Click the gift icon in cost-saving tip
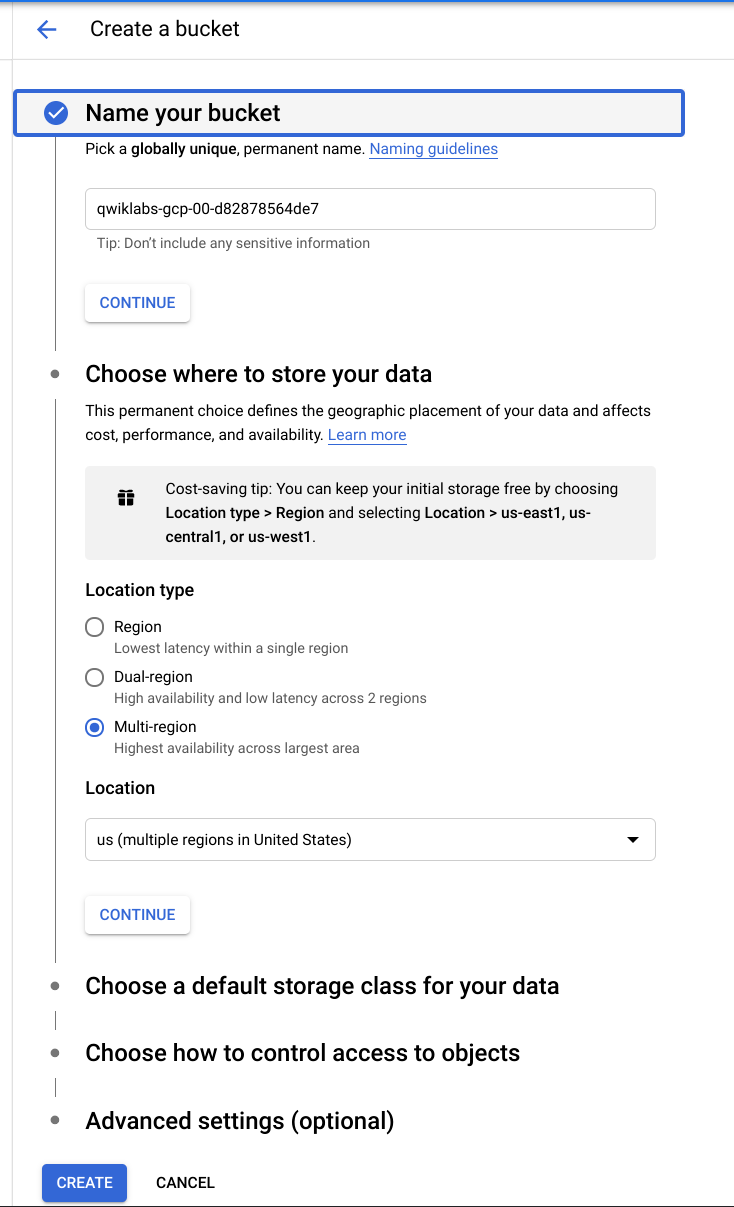 click(126, 498)
